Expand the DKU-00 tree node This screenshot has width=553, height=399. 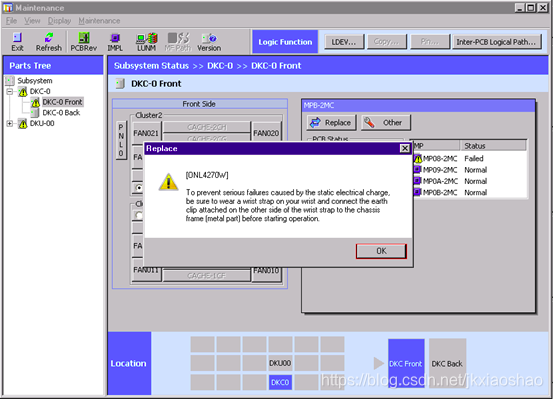tap(10, 123)
